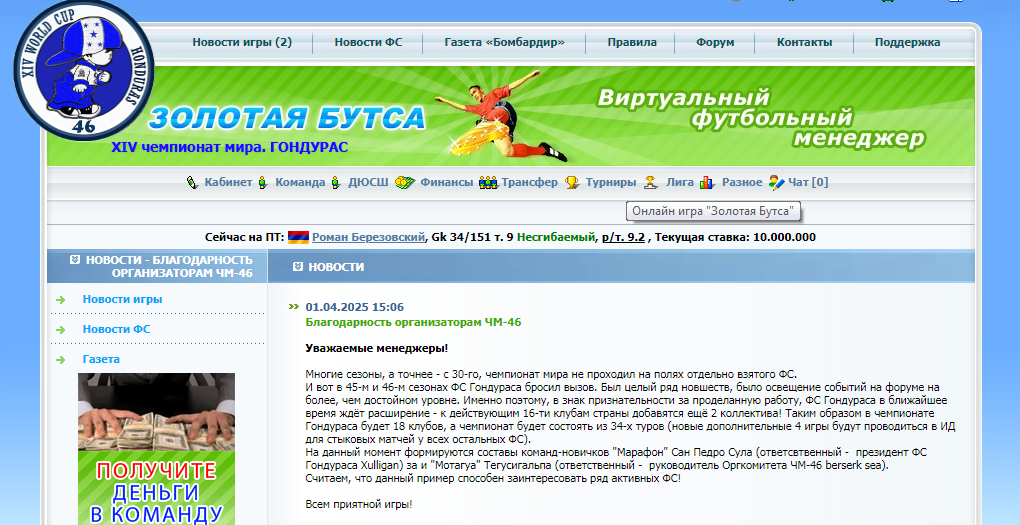Click the text Всем приятной игры!
The image size is (1020, 525).
click(358, 504)
